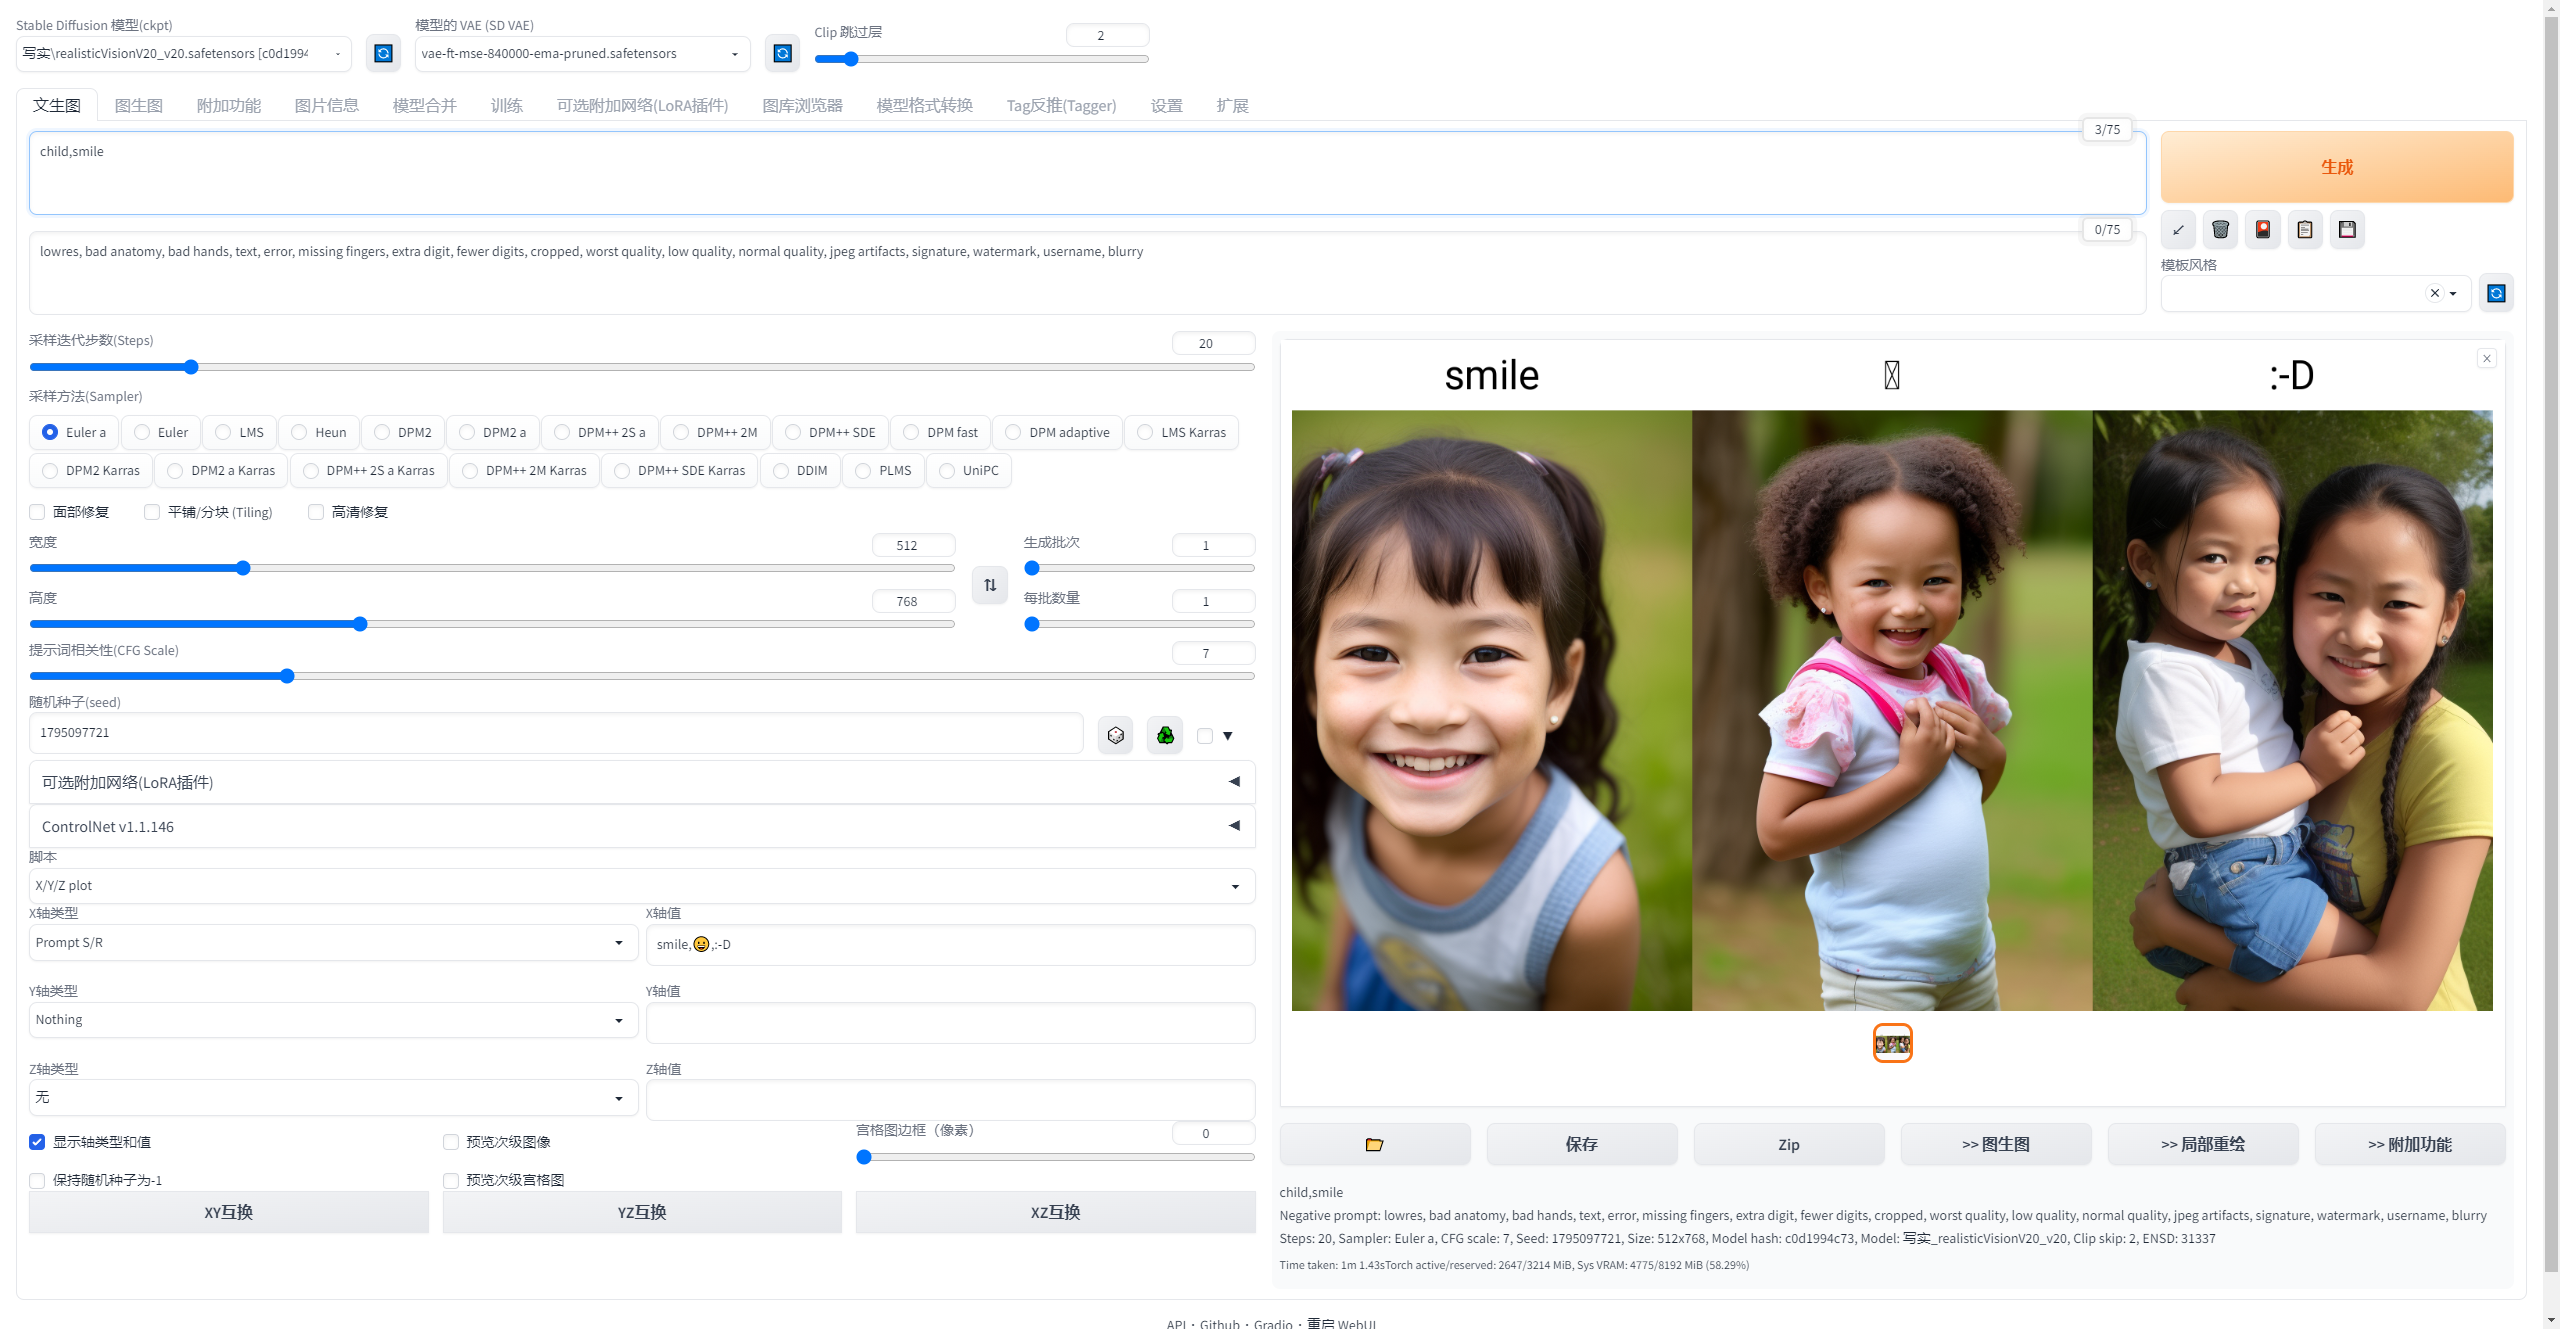Click the trash icon to clear prompt
The width and height of the screenshot is (2560, 1329).
coord(2220,230)
